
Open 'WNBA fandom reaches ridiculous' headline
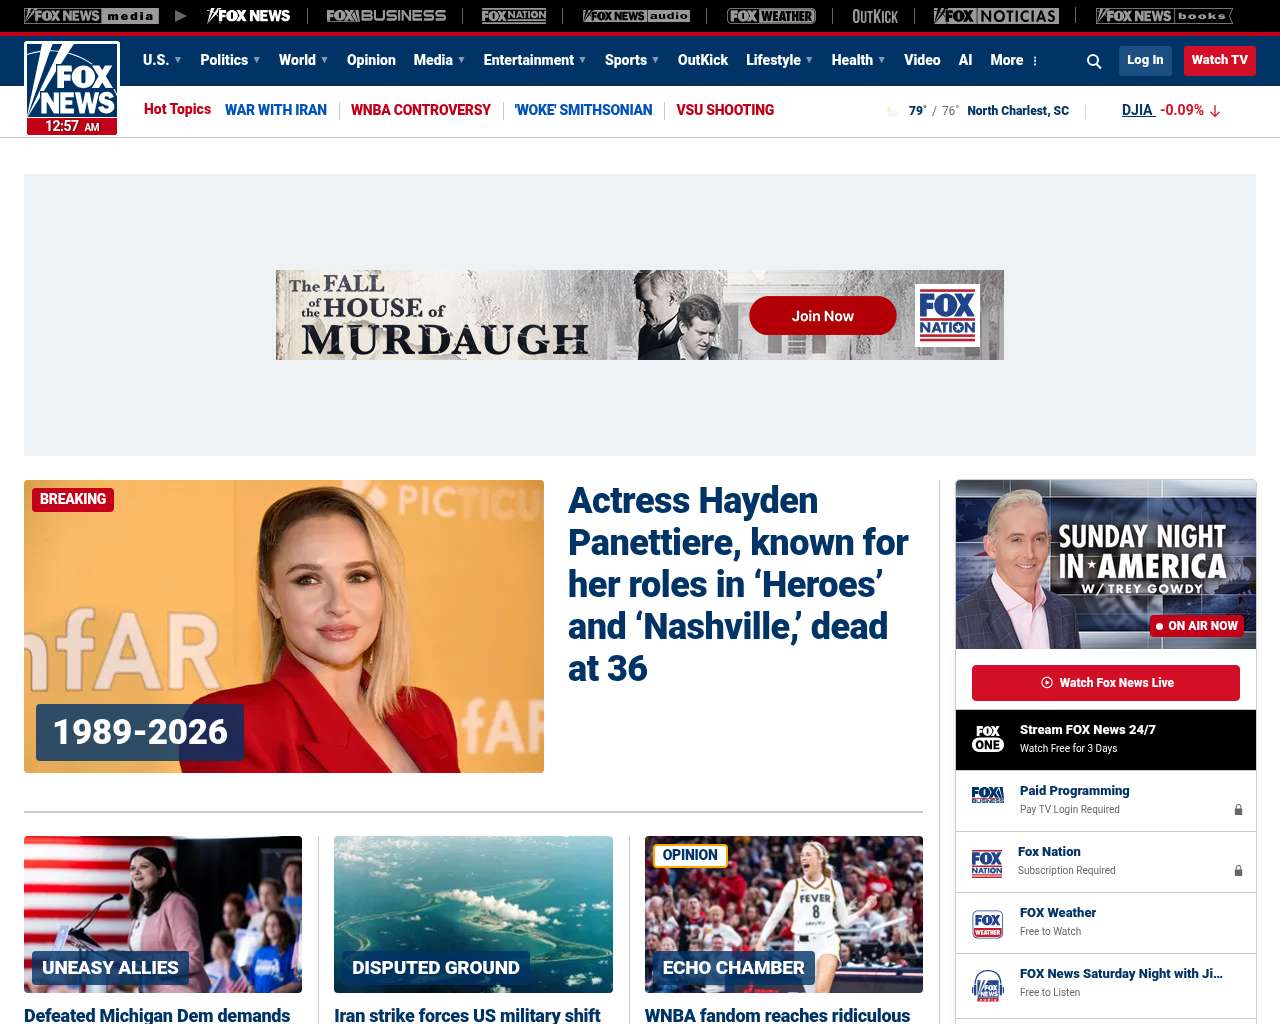[778, 1015]
